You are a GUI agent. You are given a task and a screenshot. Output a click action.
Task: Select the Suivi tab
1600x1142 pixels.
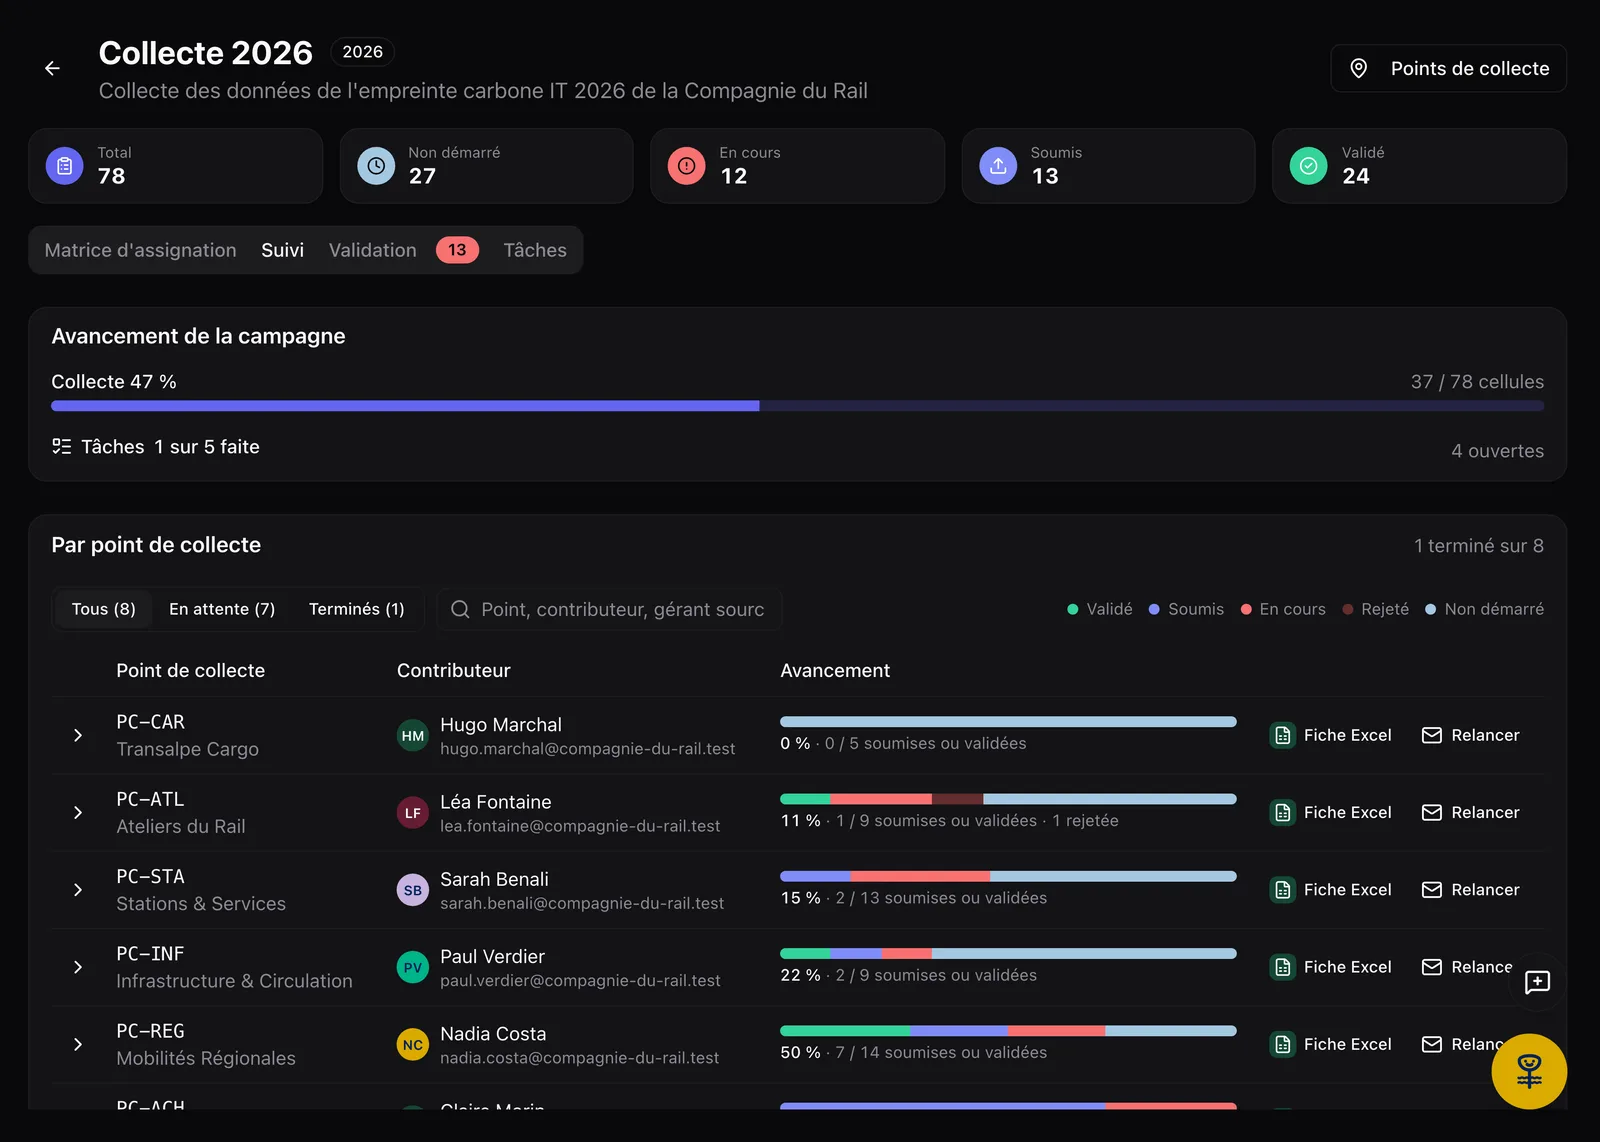point(283,250)
